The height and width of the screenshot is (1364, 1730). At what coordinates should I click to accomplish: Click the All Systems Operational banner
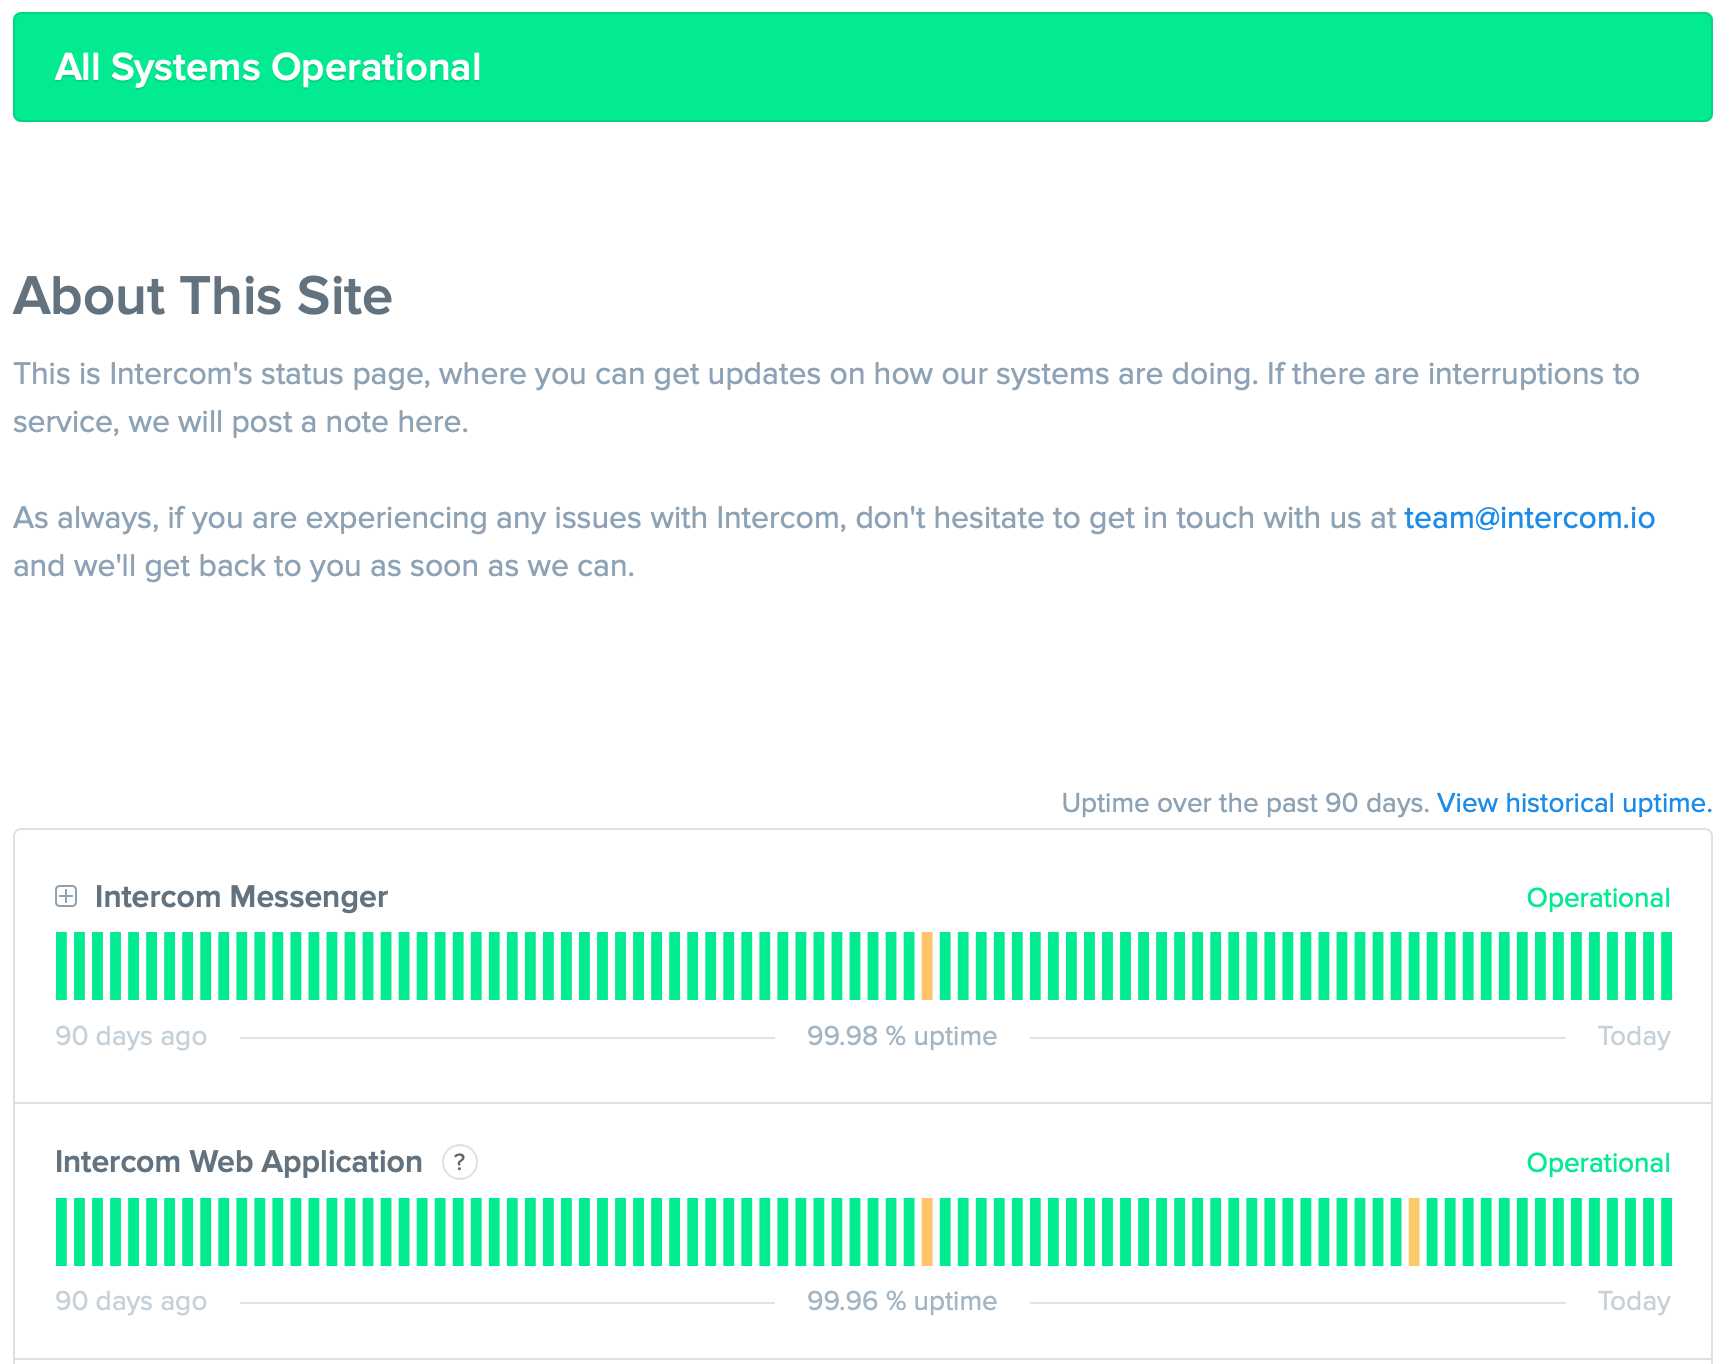tap(862, 67)
